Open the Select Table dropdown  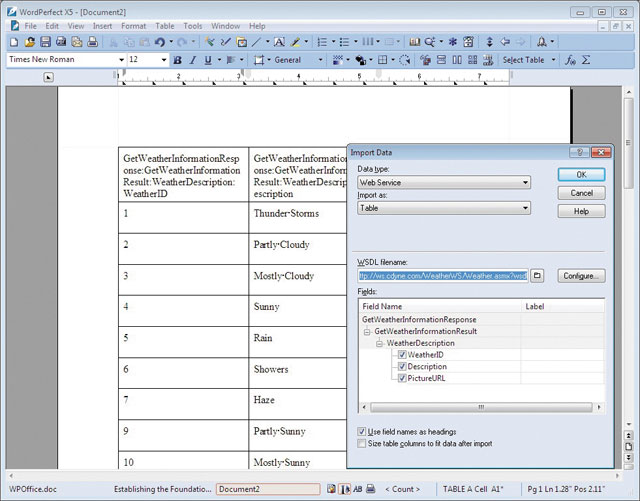(x=553, y=60)
